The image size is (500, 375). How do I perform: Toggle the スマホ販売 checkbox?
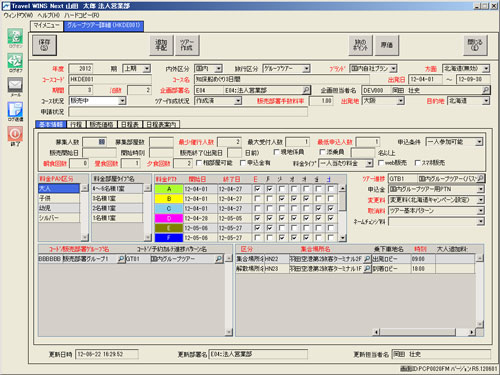(417, 163)
